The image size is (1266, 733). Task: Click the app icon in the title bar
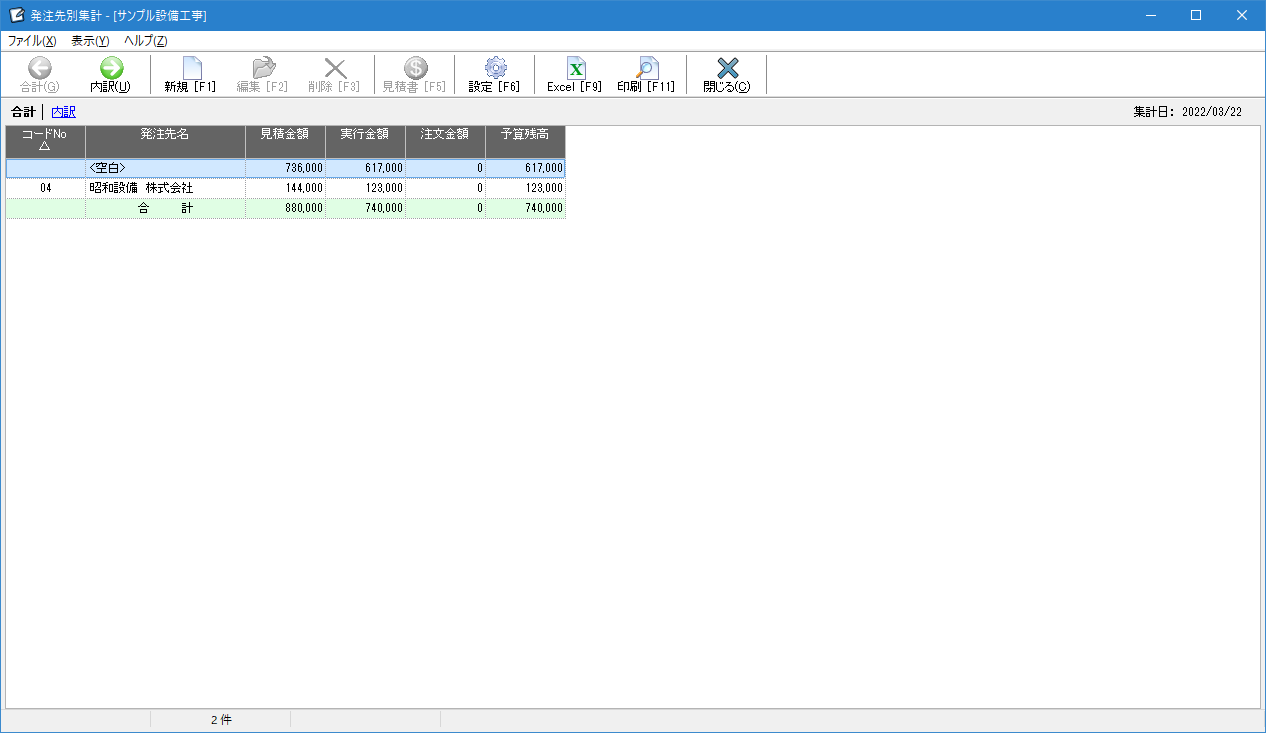pos(16,15)
